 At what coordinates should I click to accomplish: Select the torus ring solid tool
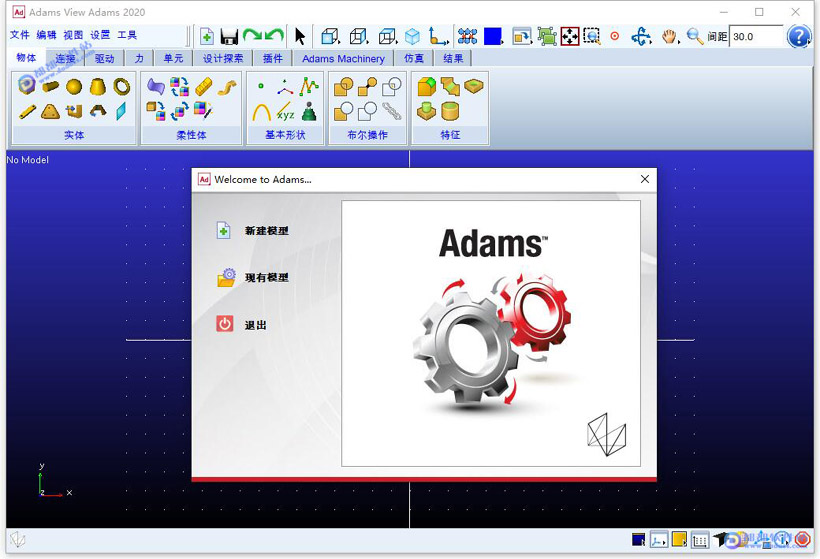[122, 86]
